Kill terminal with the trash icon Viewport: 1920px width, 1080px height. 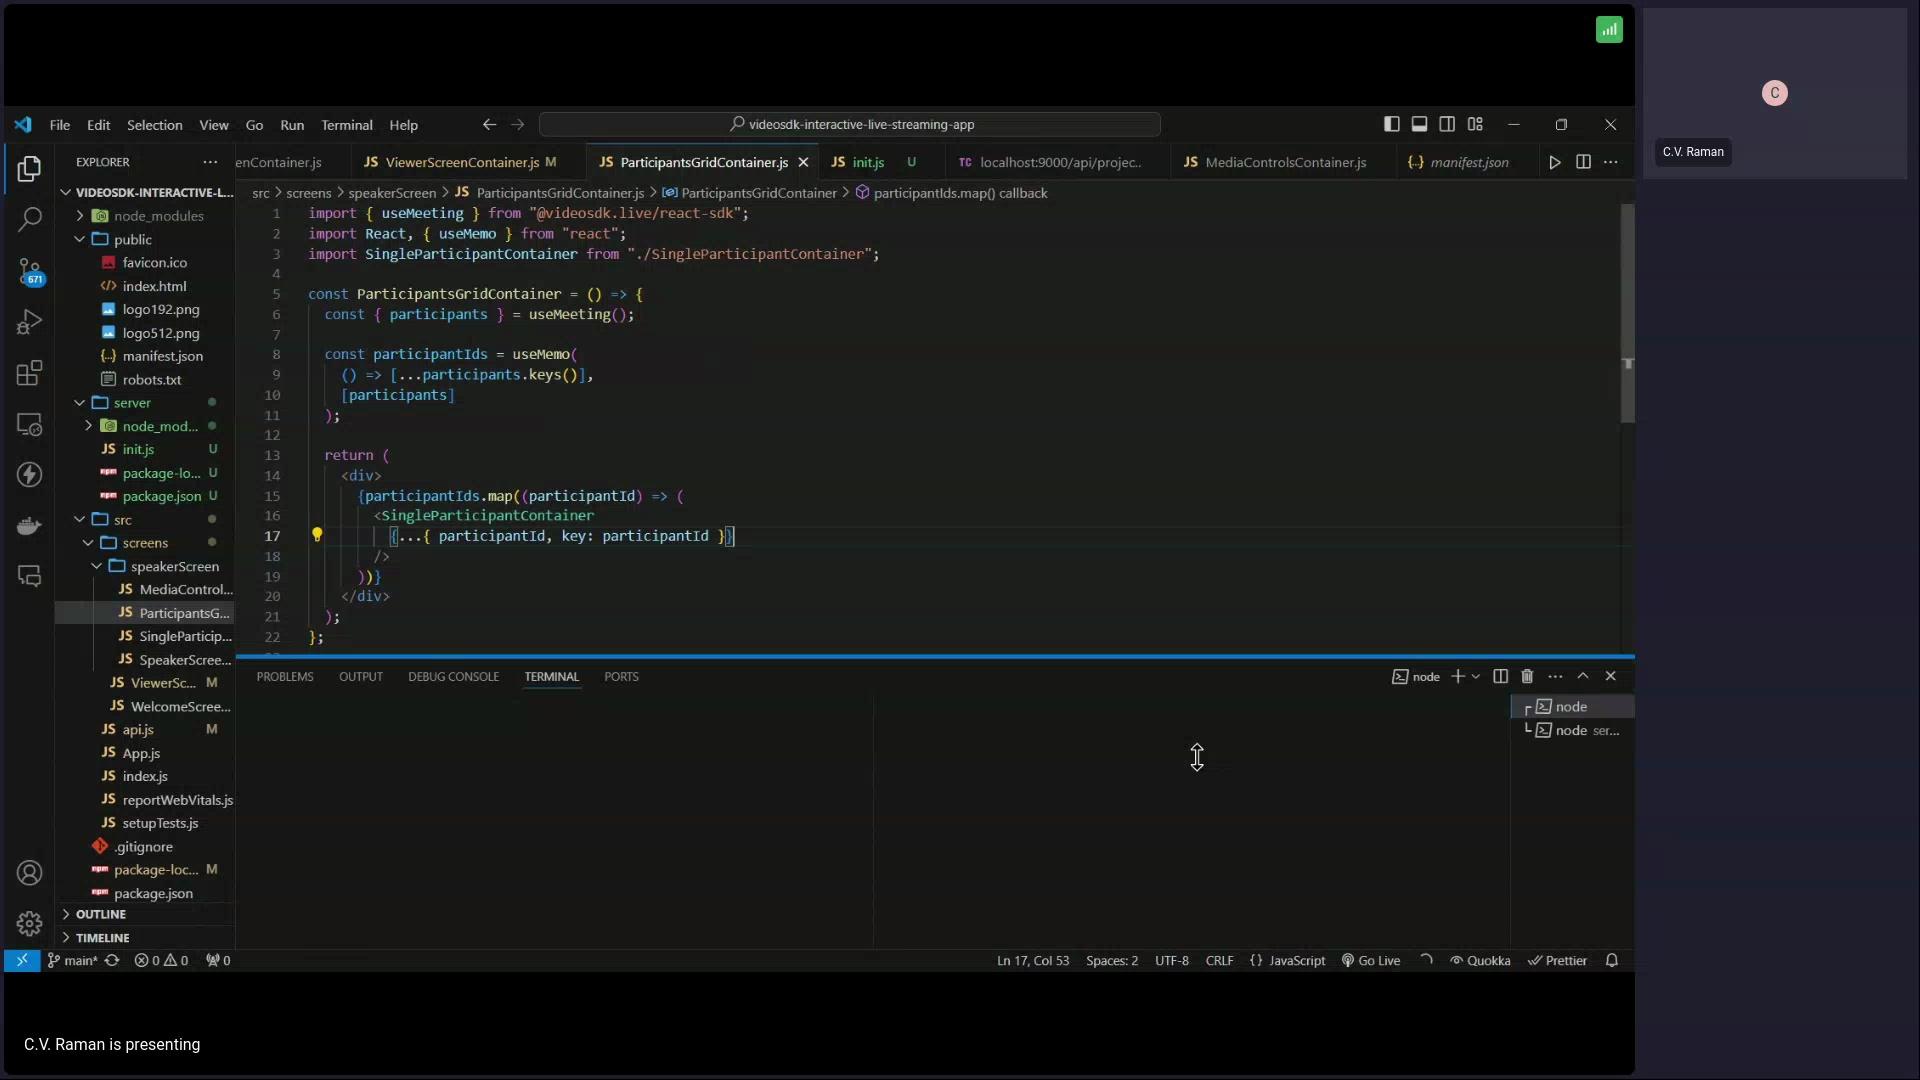click(x=1527, y=677)
